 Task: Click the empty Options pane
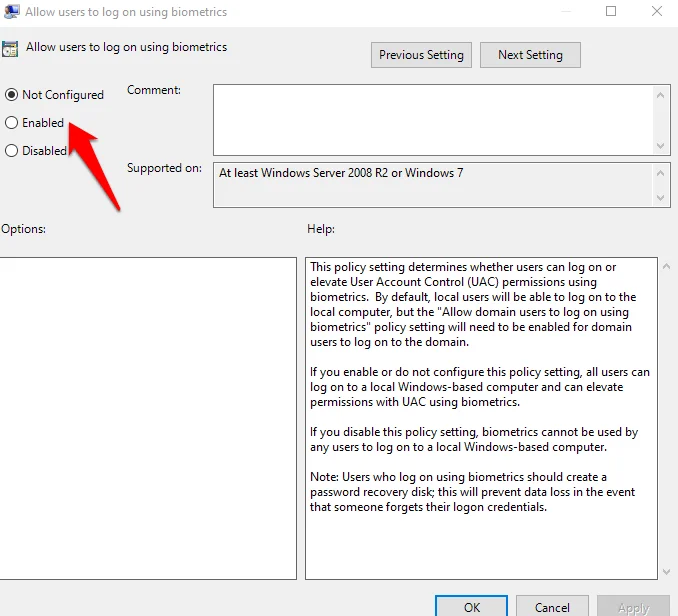148,418
